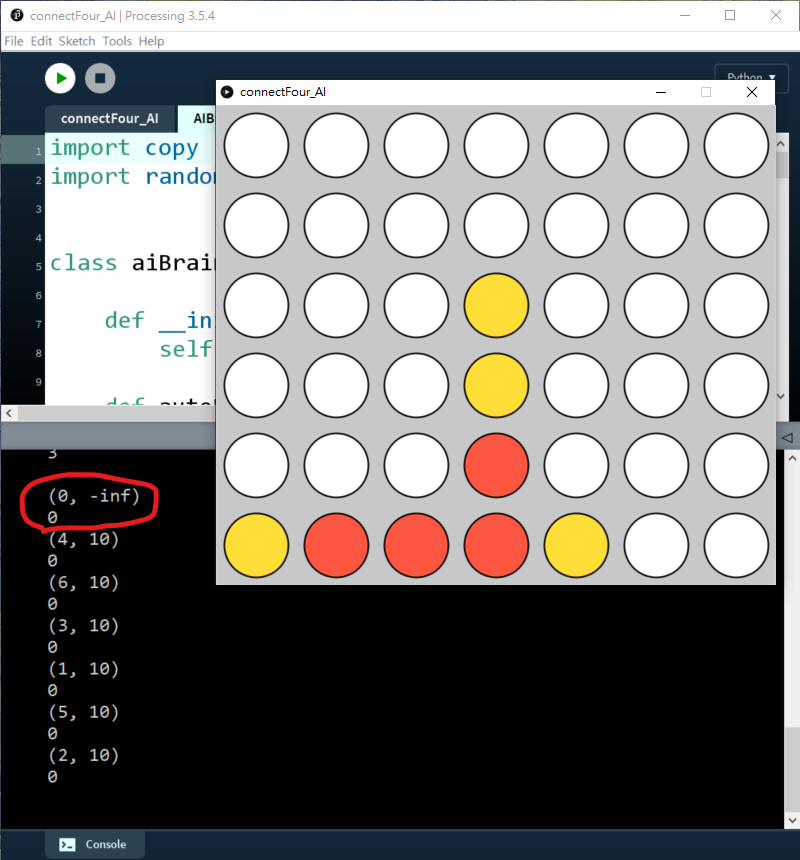Click line 1 'import copy' in editor
Viewport: 800px width, 860px height.
click(124, 148)
